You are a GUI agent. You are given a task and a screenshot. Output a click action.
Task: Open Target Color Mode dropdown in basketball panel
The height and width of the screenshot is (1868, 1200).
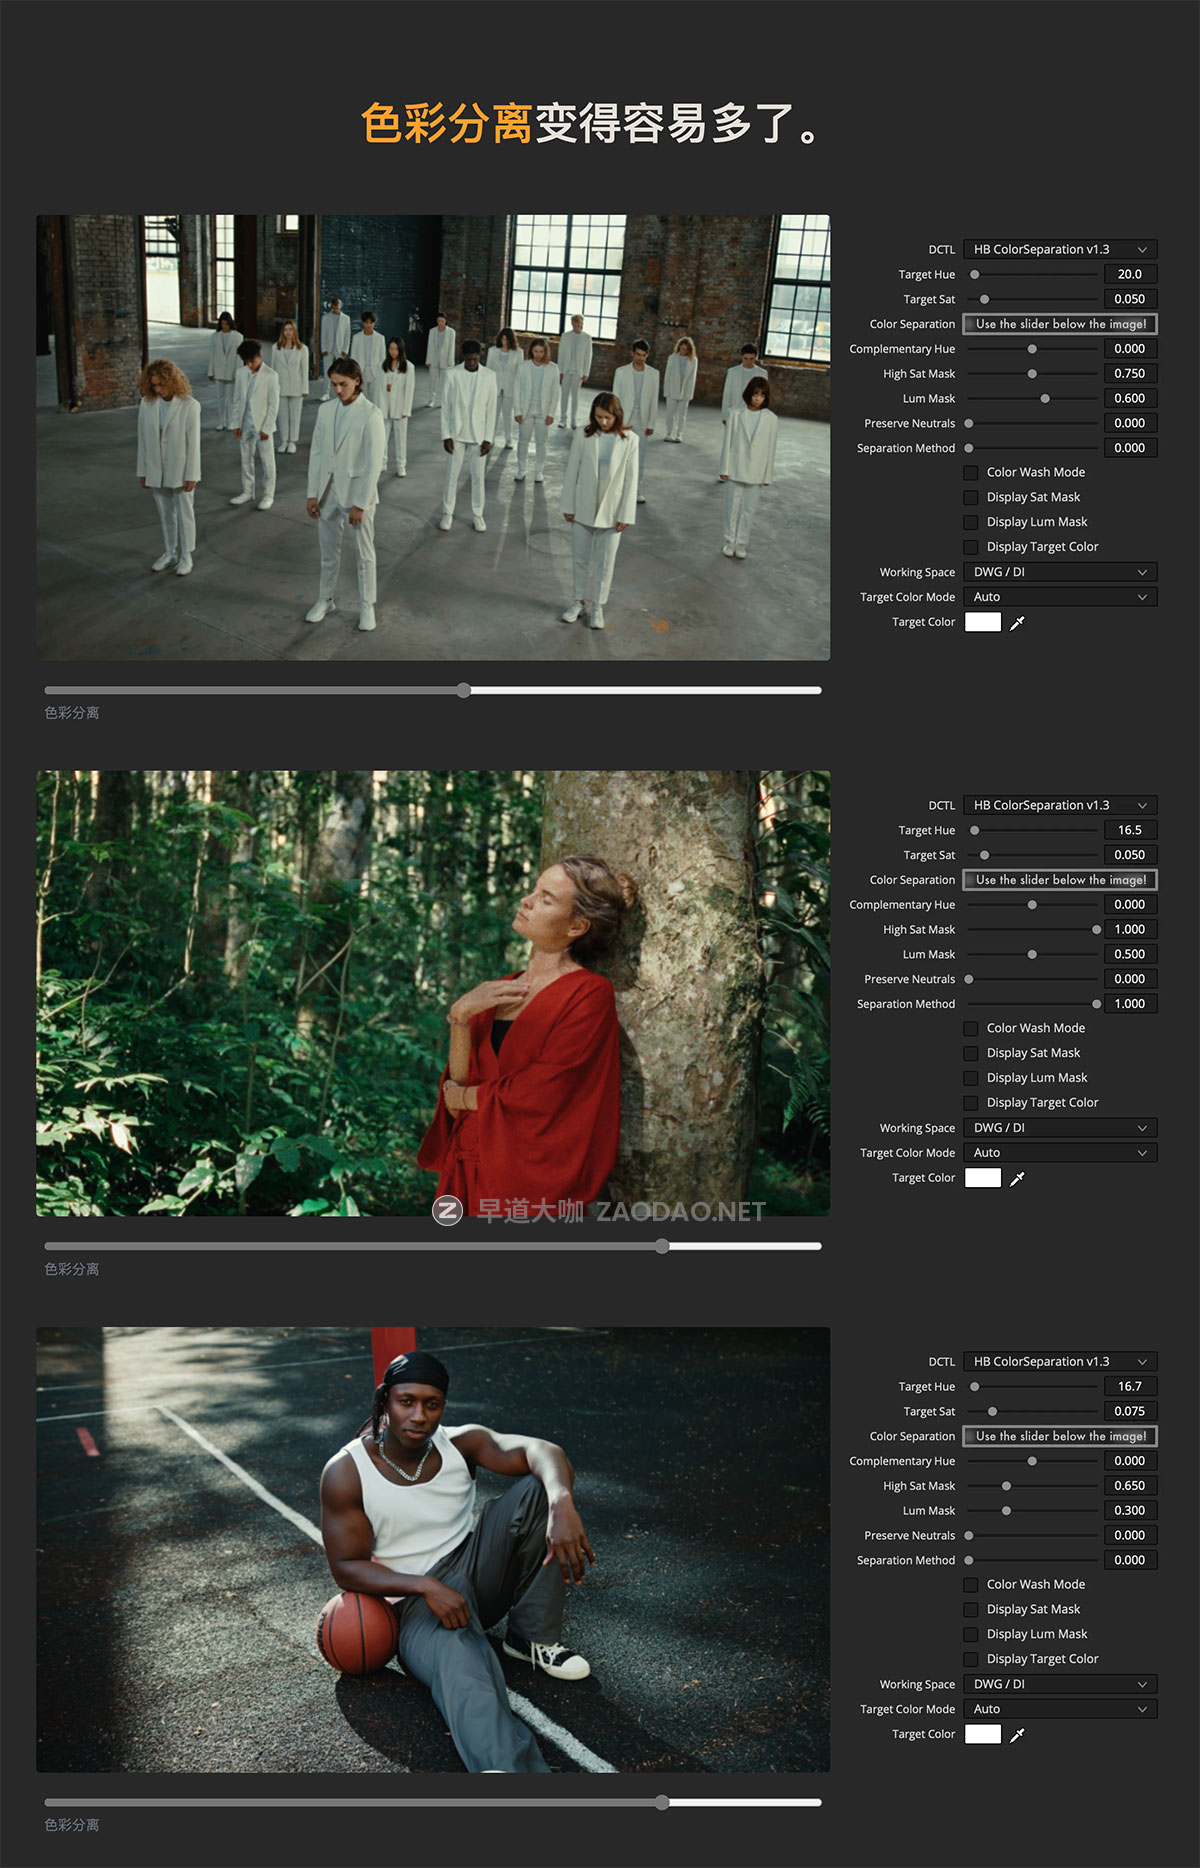coord(1060,1709)
